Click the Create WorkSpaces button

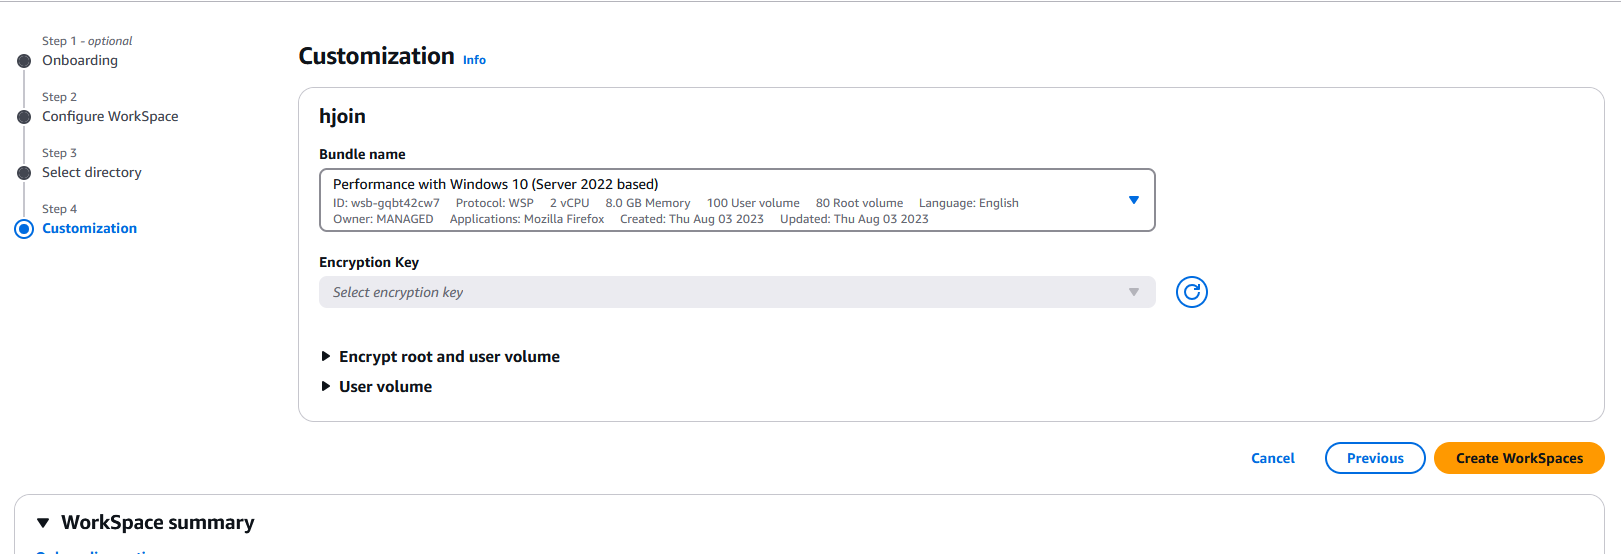click(1518, 458)
